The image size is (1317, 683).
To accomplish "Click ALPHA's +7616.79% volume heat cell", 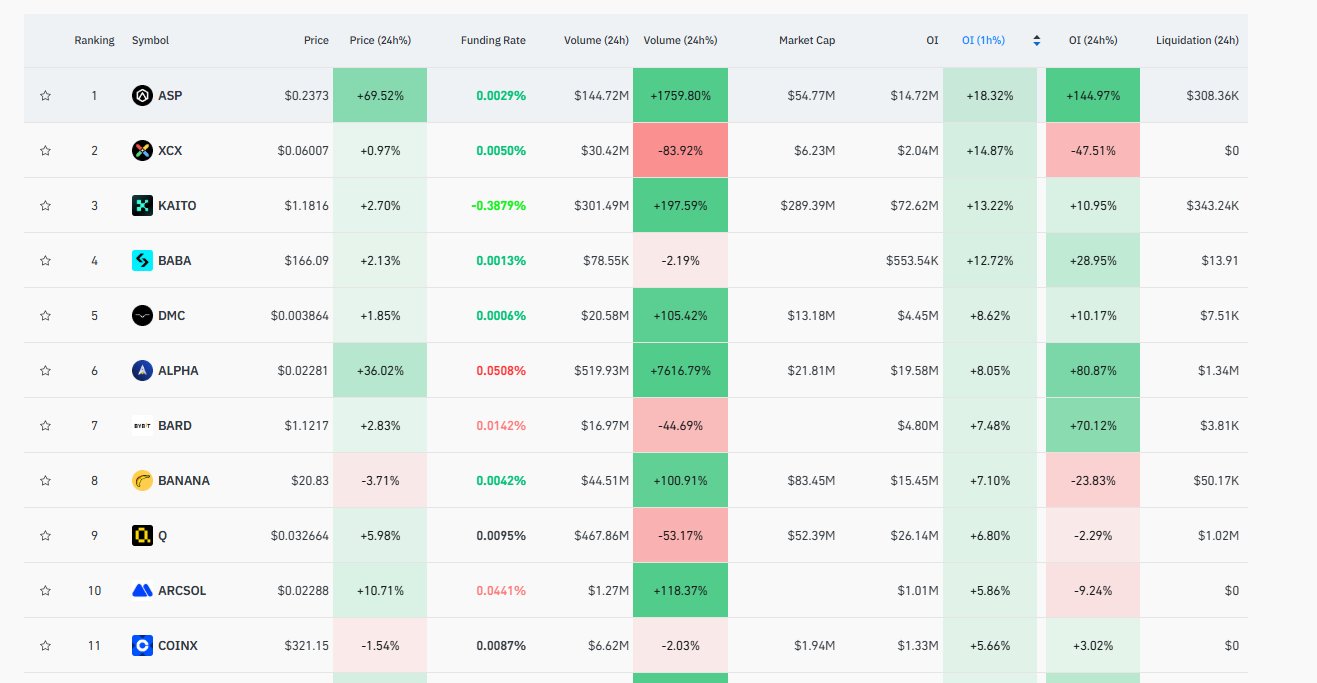I will click(680, 371).
